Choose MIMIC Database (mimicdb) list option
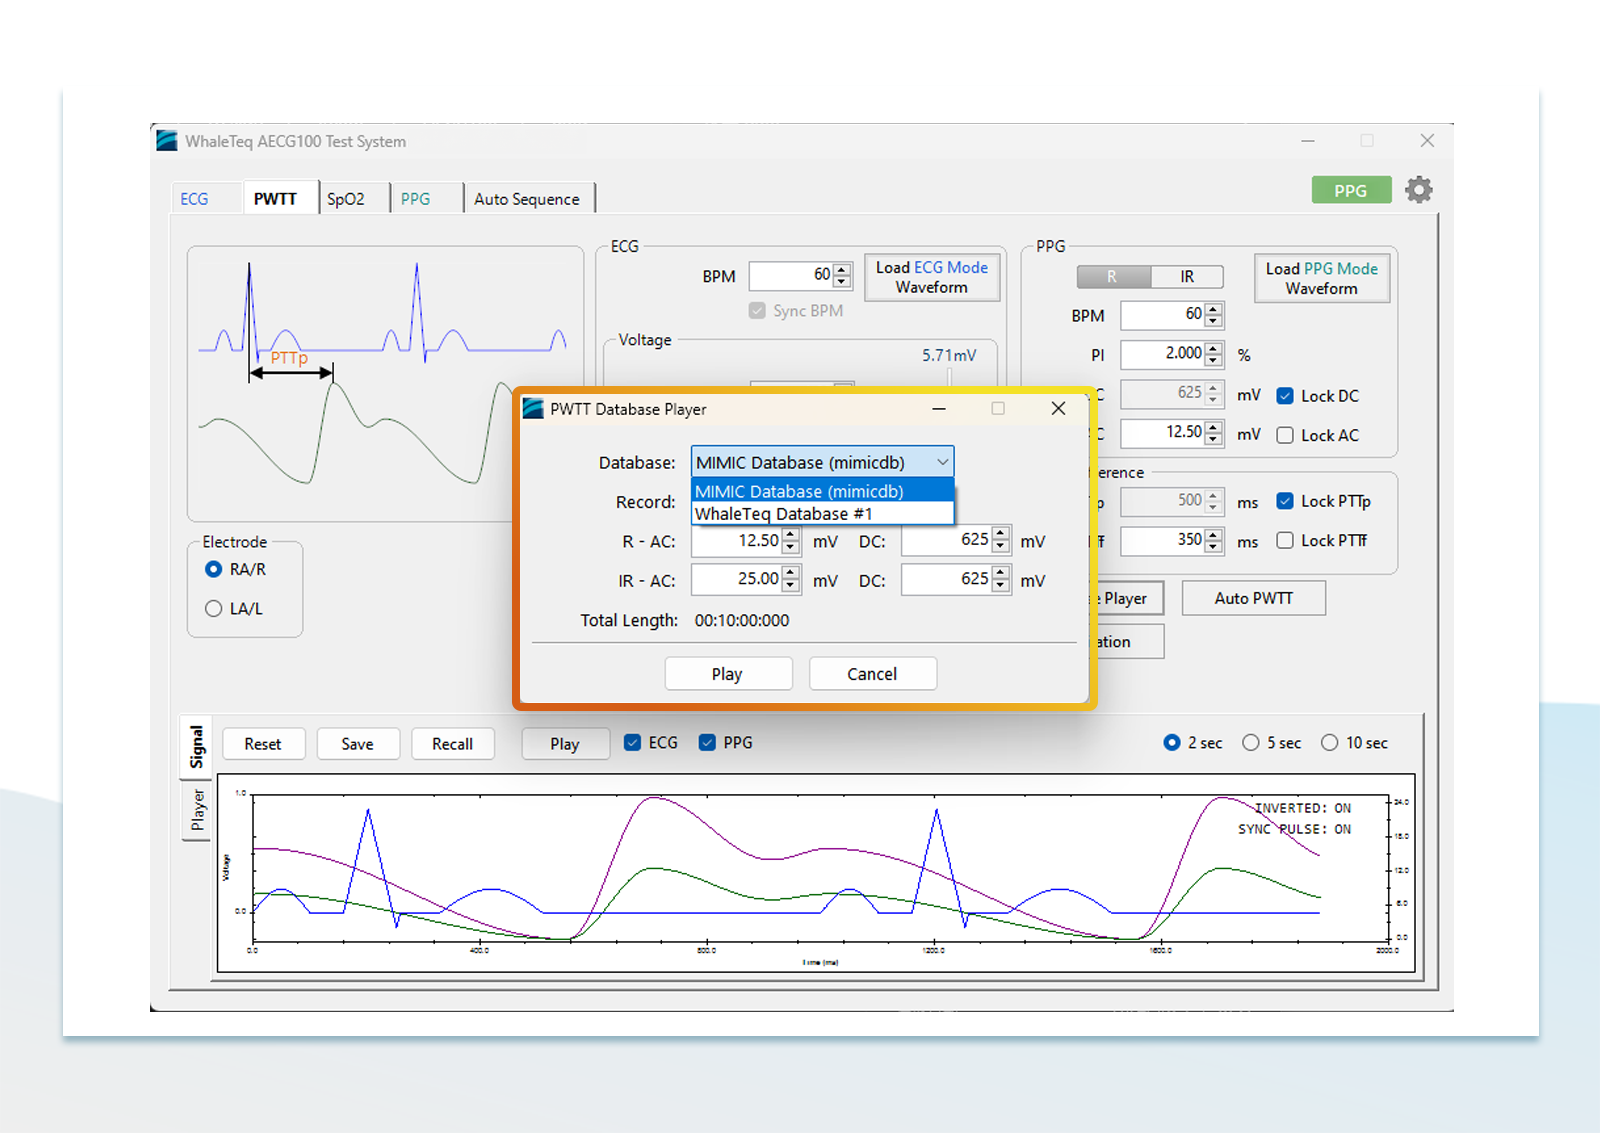 click(x=822, y=491)
